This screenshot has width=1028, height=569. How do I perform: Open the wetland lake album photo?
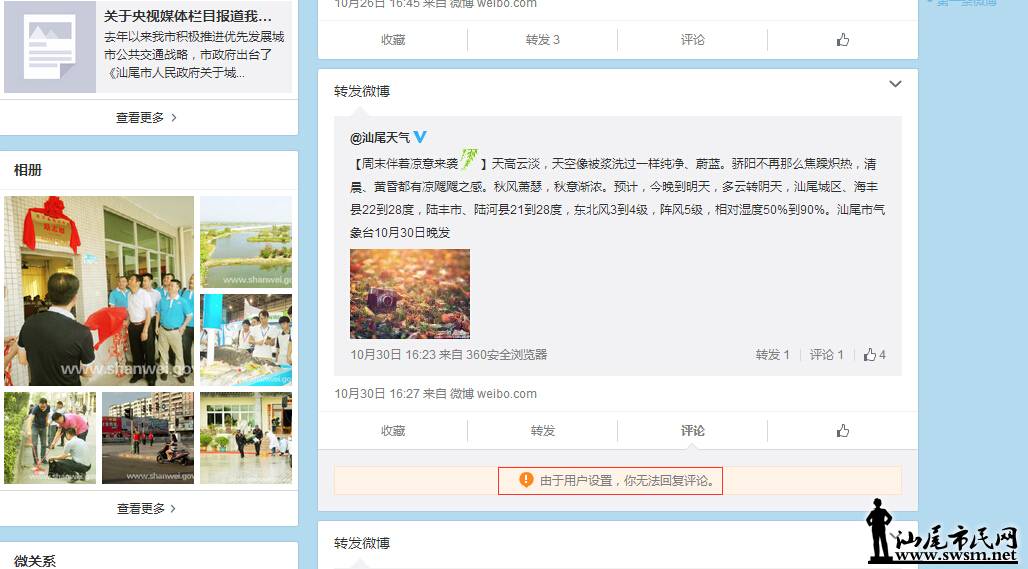246,242
